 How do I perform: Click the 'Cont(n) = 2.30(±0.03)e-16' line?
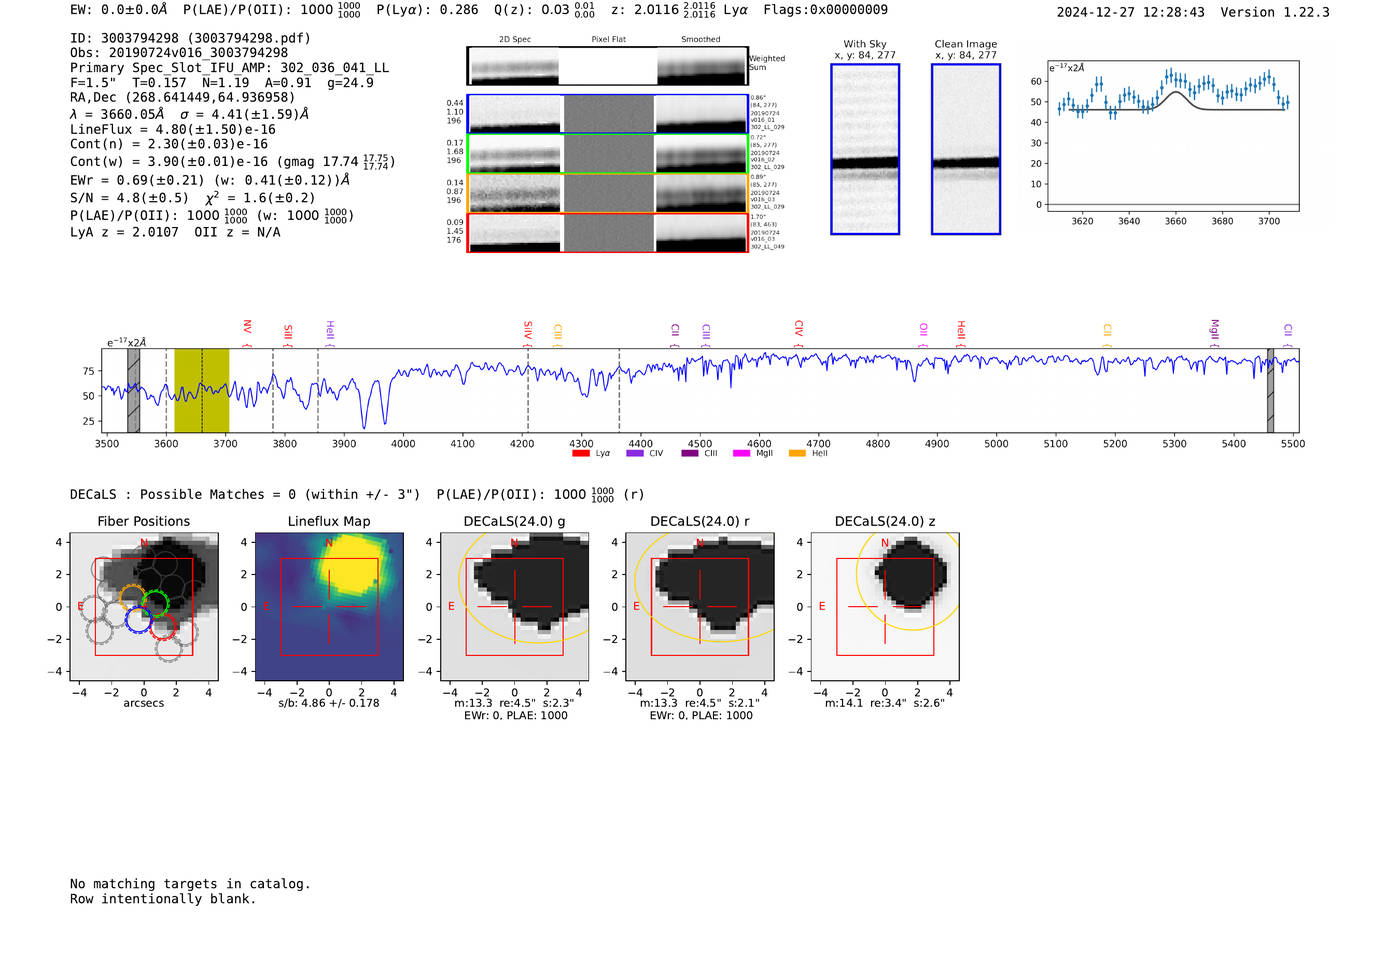[x=169, y=145]
